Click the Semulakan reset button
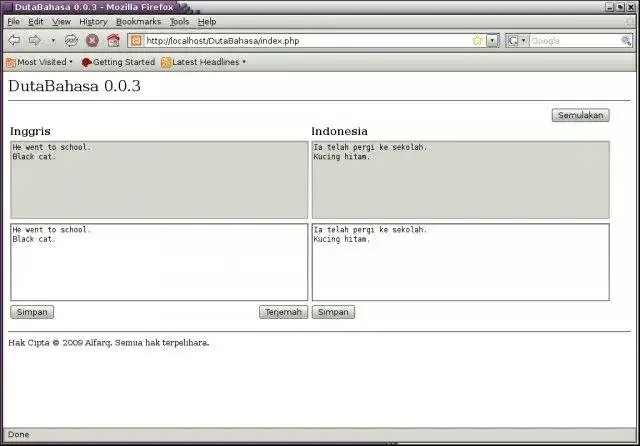The height and width of the screenshot is (446, 640). point(580,115)
